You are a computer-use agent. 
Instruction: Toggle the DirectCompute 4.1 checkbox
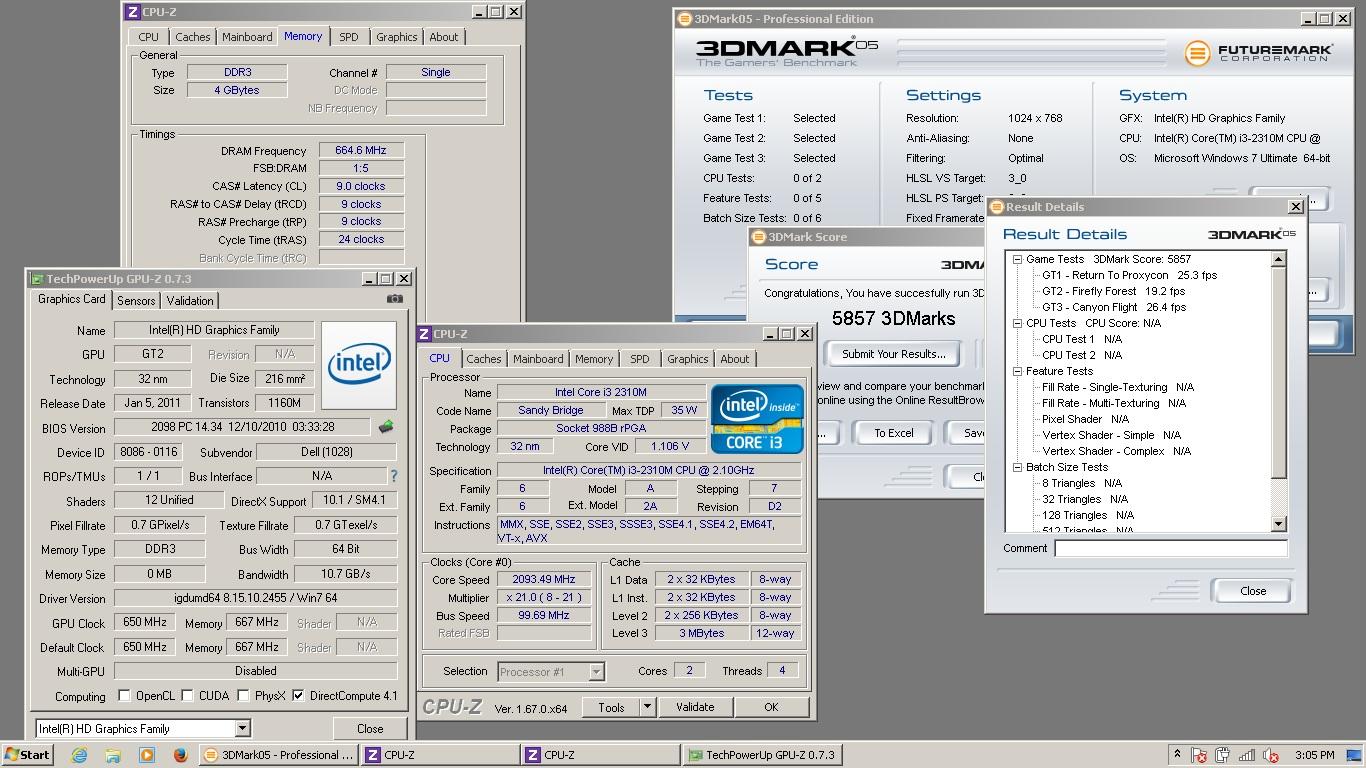click(x=298, y=696)
